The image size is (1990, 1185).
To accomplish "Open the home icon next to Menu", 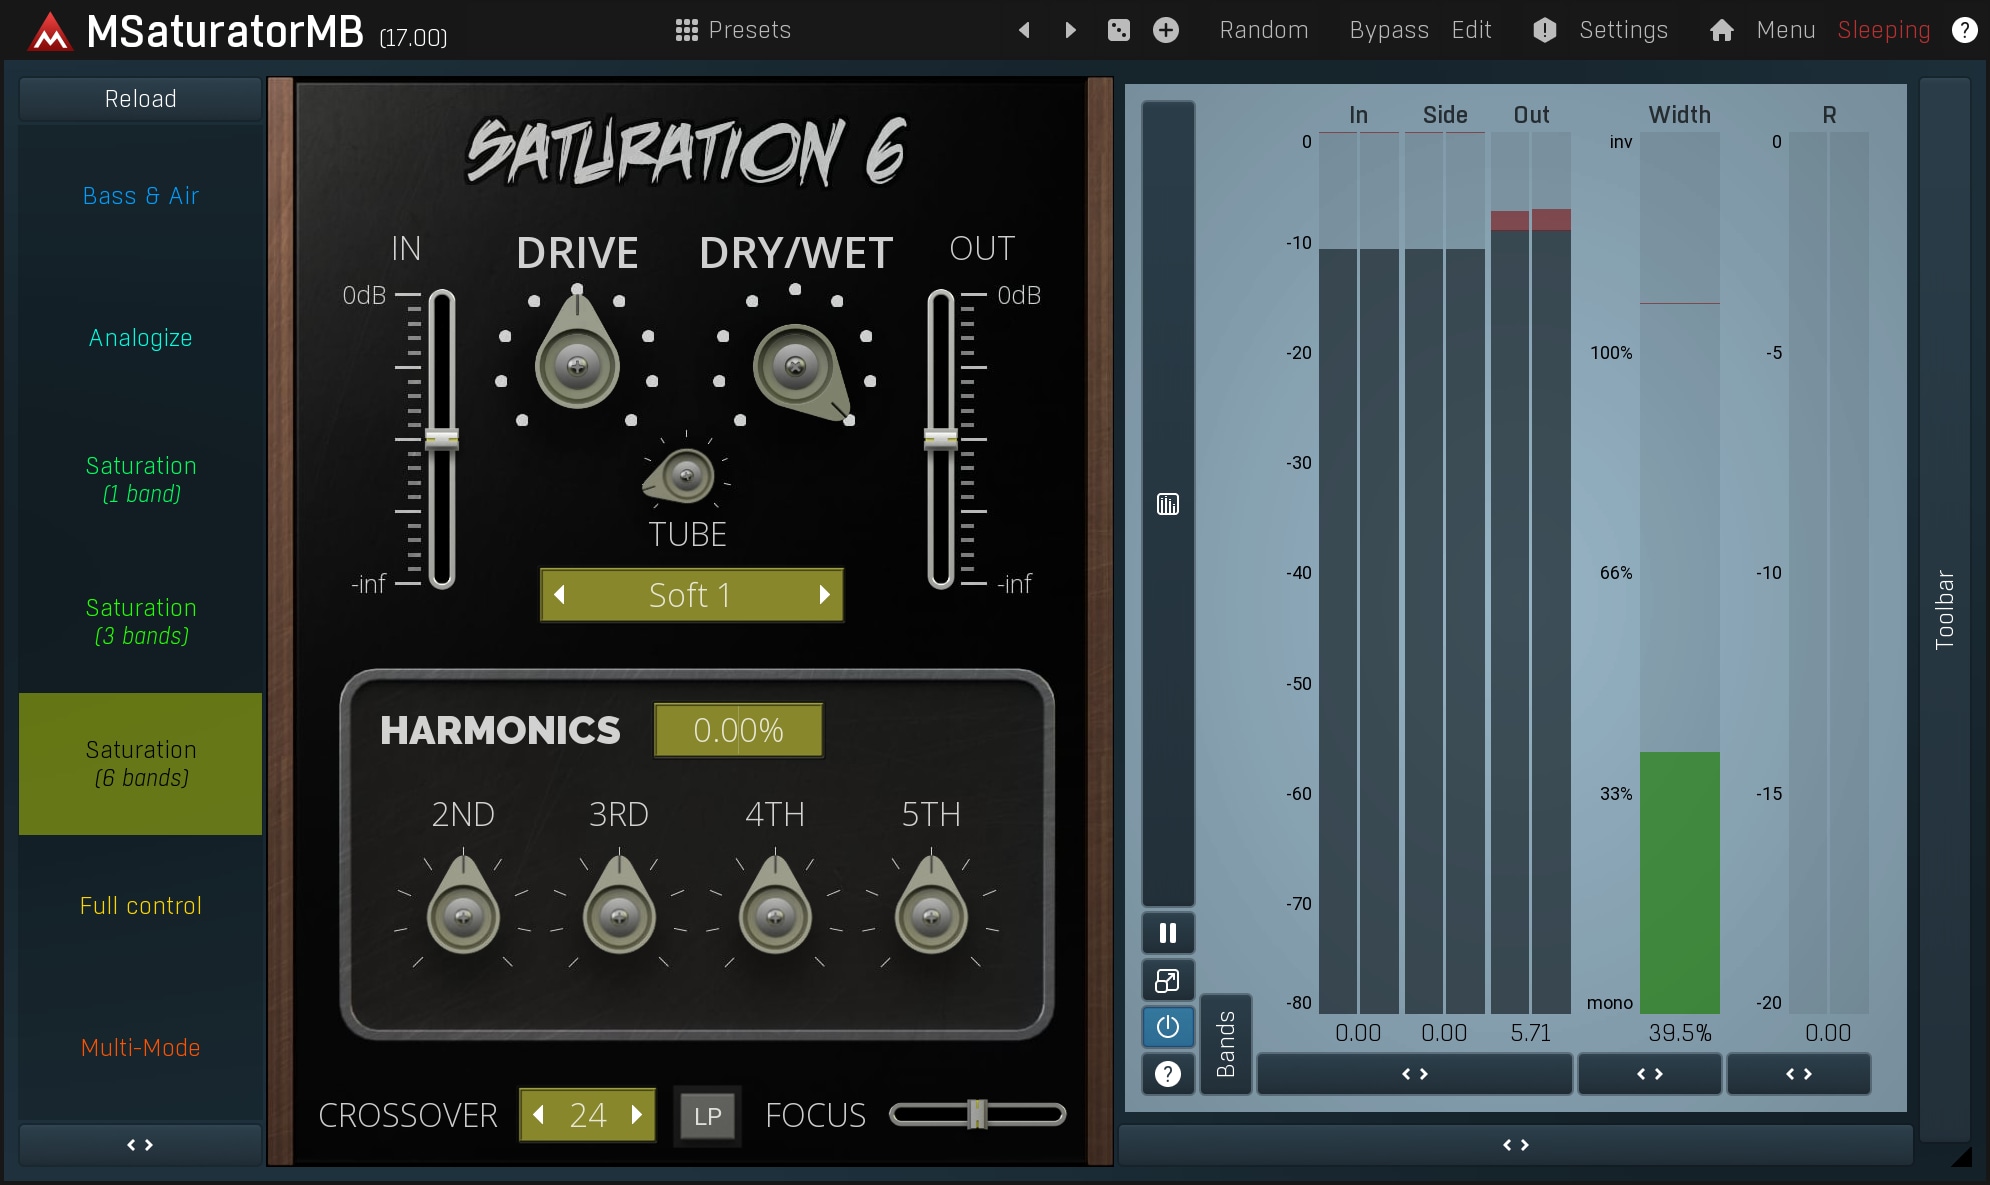I will (1721, 30).
